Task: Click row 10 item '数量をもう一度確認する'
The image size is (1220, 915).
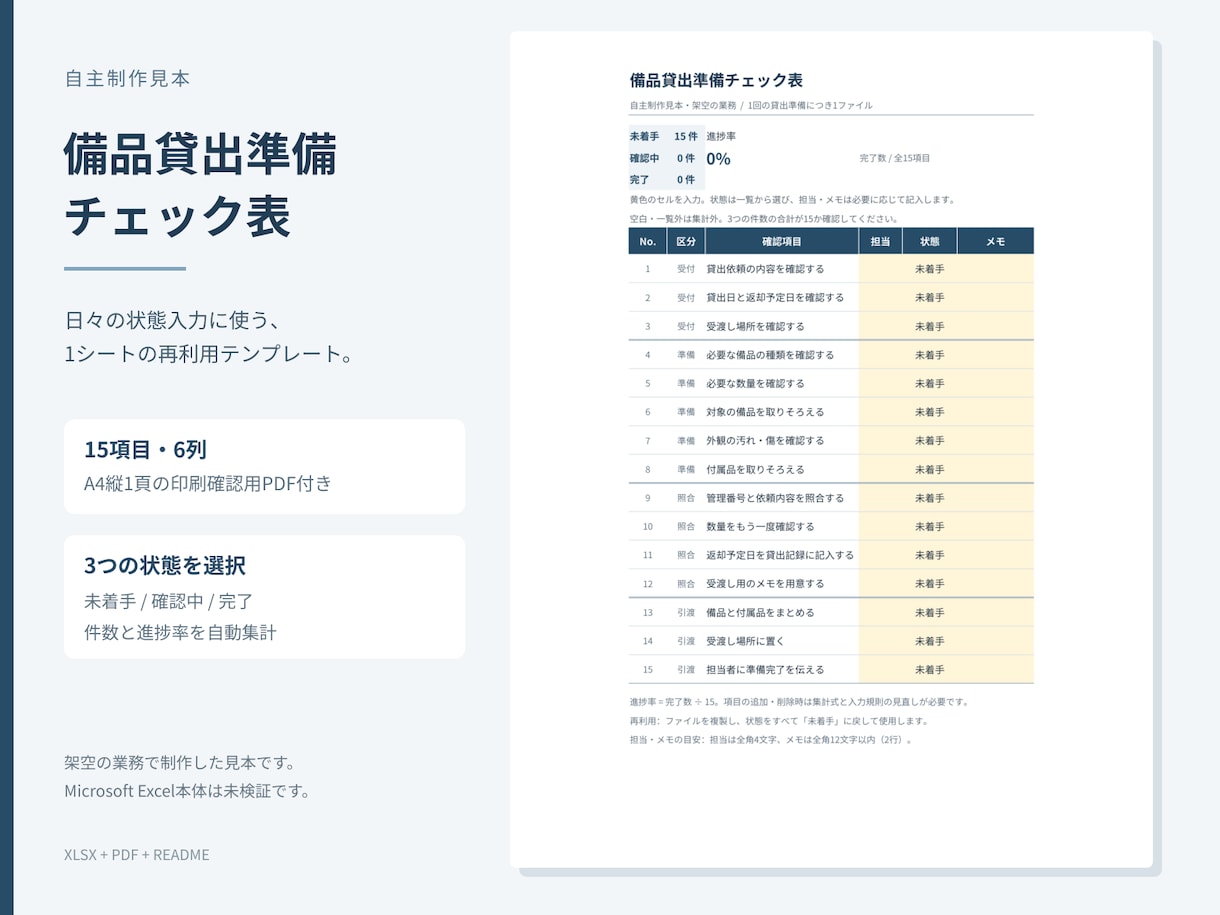Action: [x=760, y=526]
